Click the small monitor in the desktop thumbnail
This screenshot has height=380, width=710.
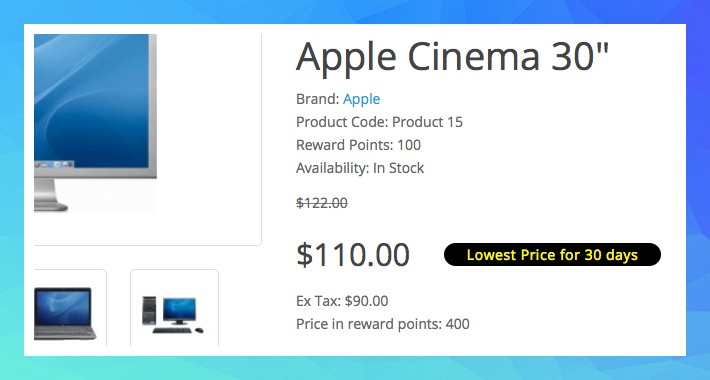click(x=180, y=311)
